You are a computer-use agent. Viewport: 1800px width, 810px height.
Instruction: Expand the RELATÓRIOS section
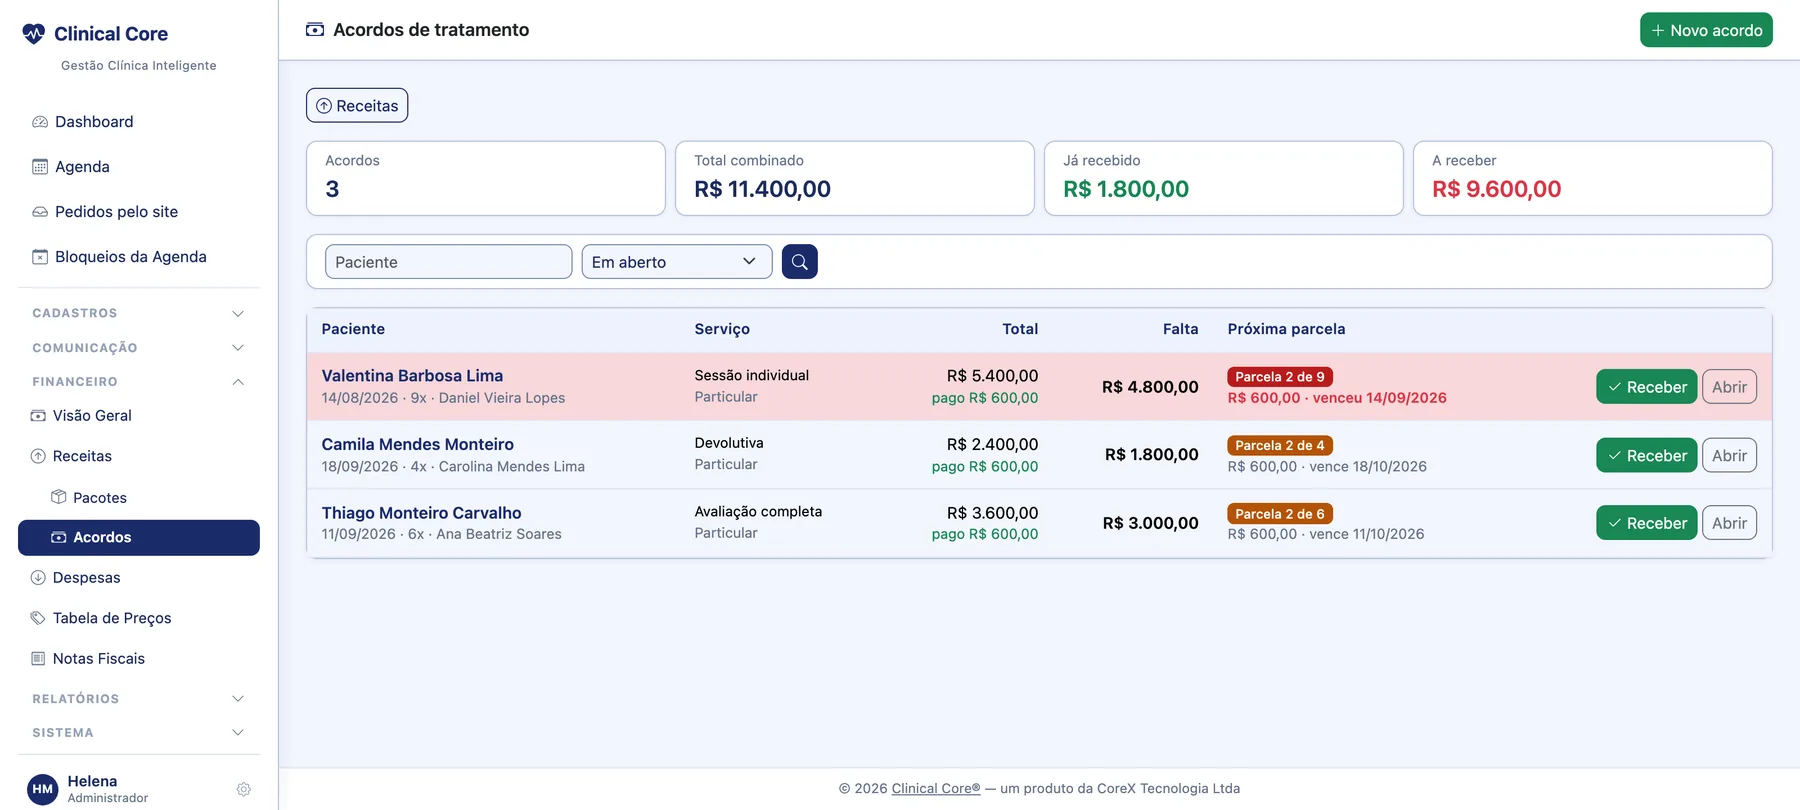[x=139, y=699]
